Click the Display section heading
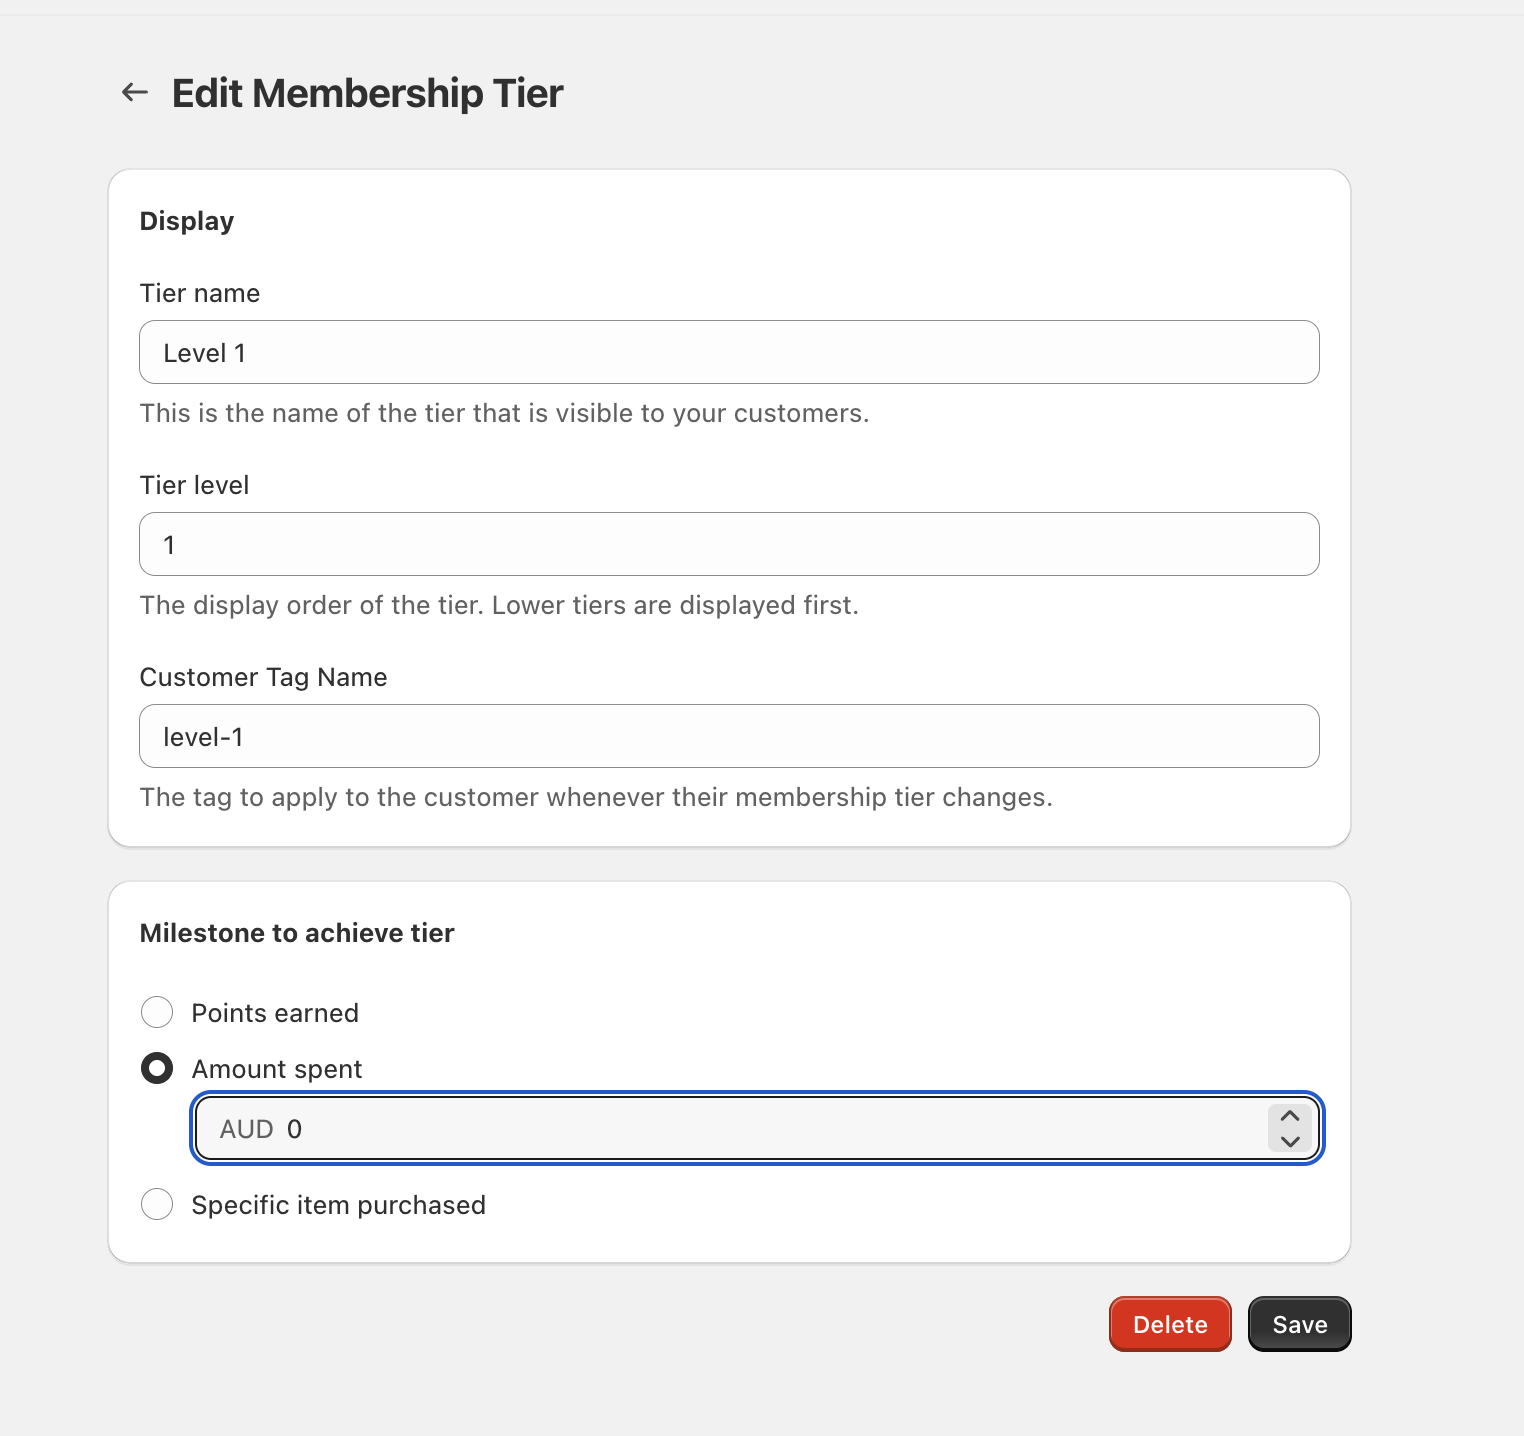Viewport: 1524px width, 1436px height. (x=186, y=220)
